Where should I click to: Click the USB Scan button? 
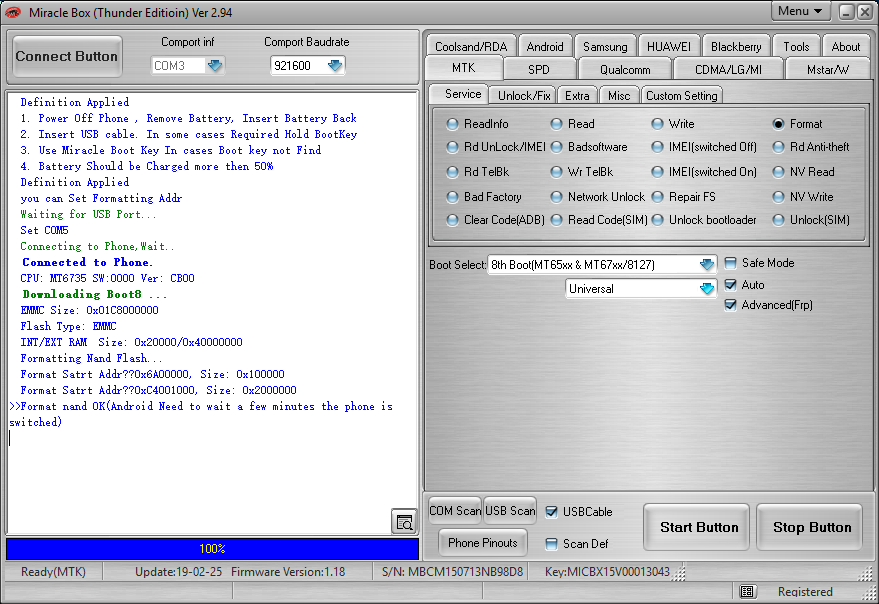tap(510, 511)
